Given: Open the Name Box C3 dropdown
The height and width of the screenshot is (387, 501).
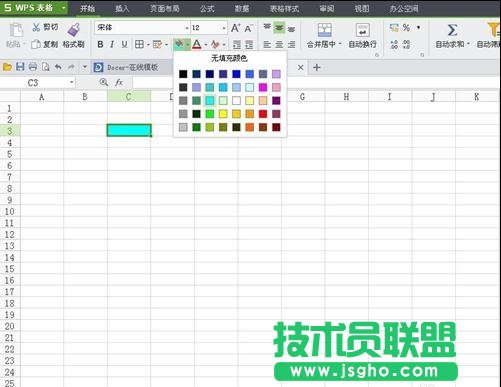Looking at the screenshot, I should click(71, 82).
